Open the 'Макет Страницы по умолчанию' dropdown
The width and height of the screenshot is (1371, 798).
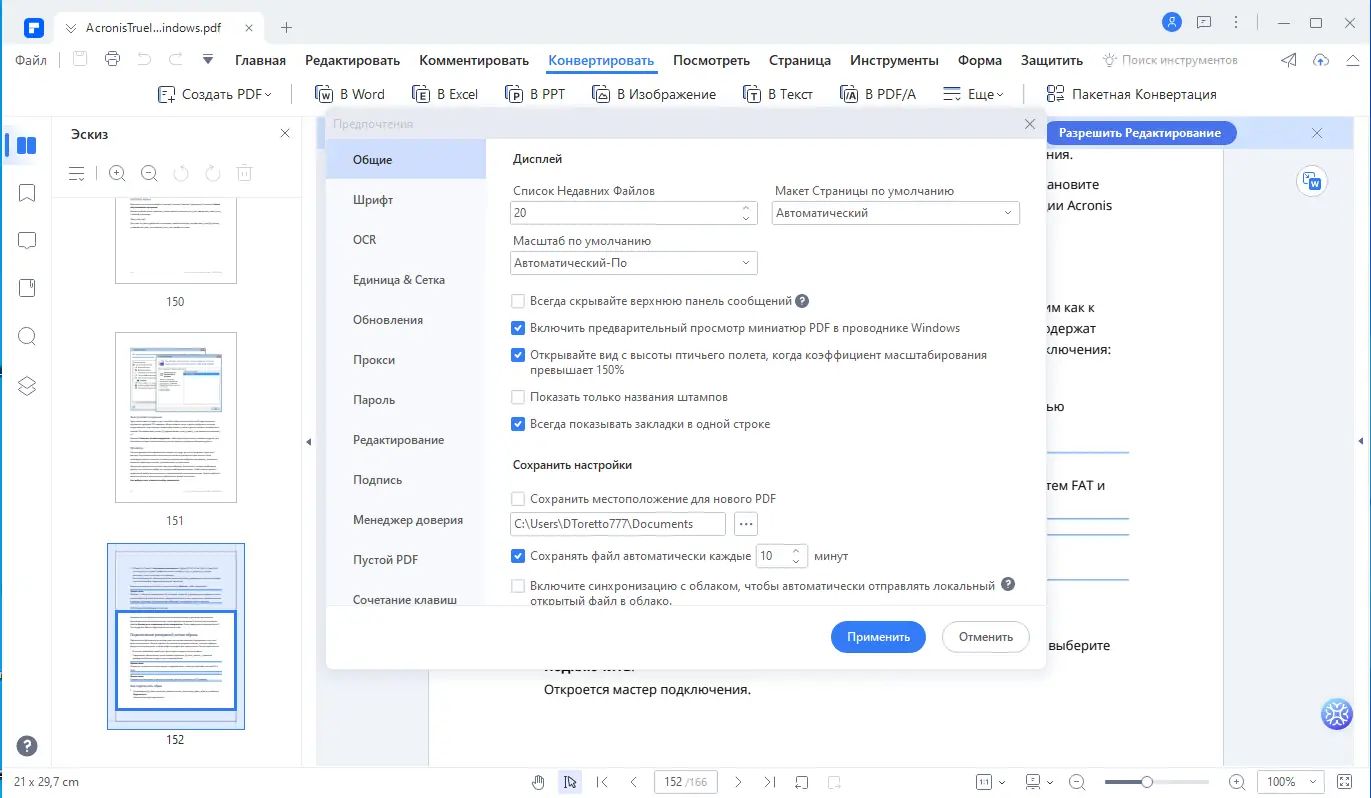pos(896,213)
